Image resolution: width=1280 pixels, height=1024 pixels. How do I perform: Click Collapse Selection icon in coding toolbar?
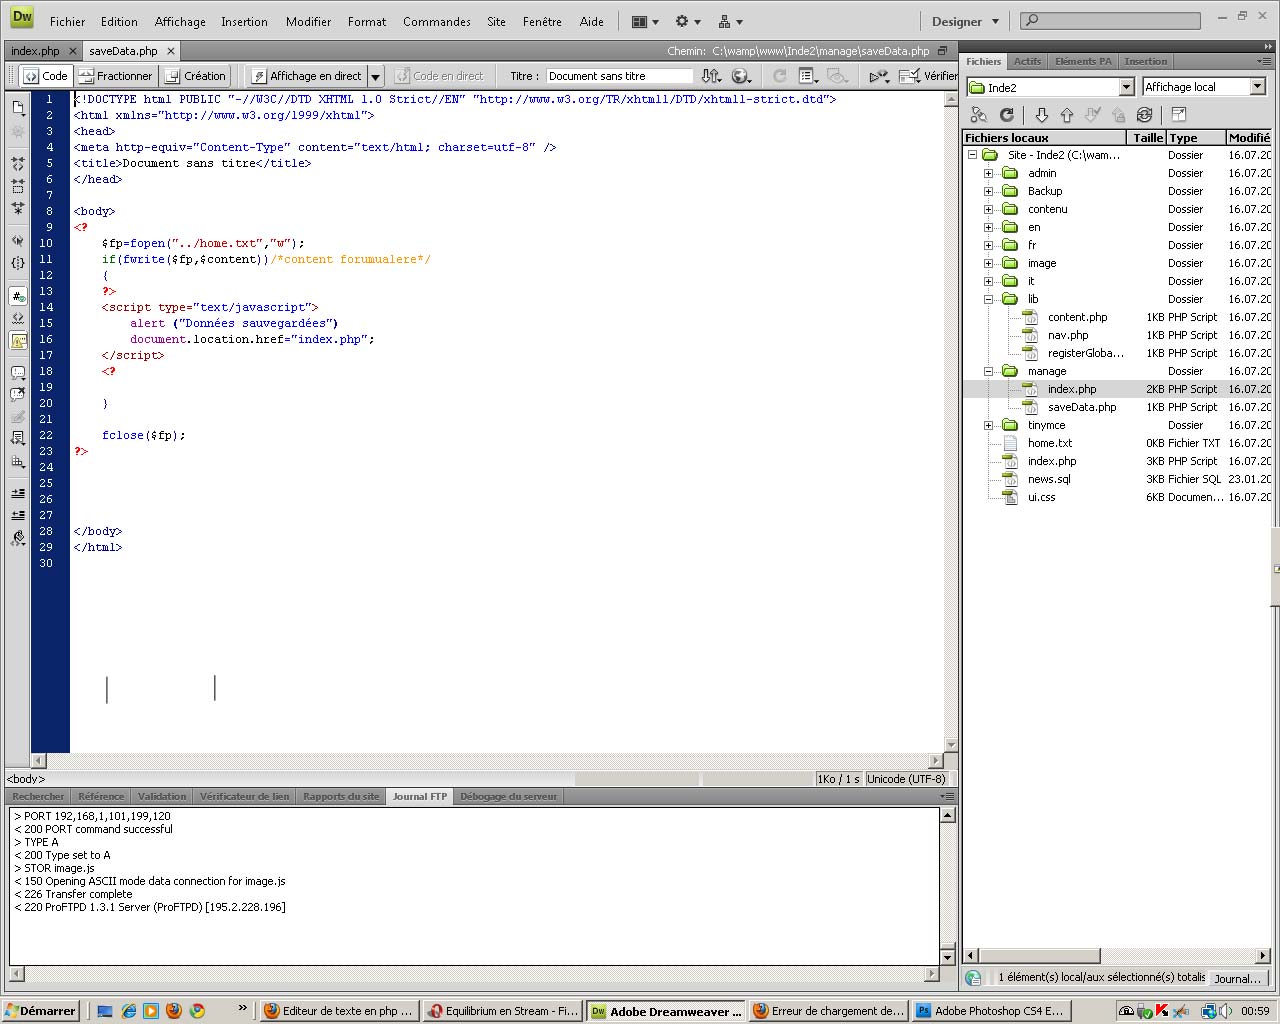(18, 185)
